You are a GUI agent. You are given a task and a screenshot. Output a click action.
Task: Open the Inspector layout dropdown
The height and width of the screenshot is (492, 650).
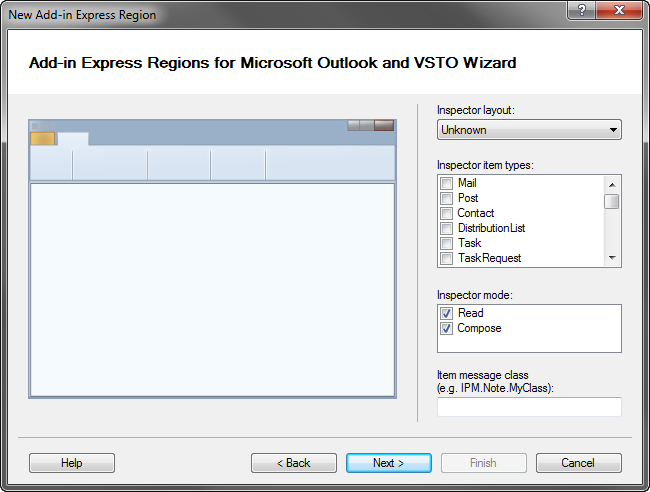click(529, 130)
